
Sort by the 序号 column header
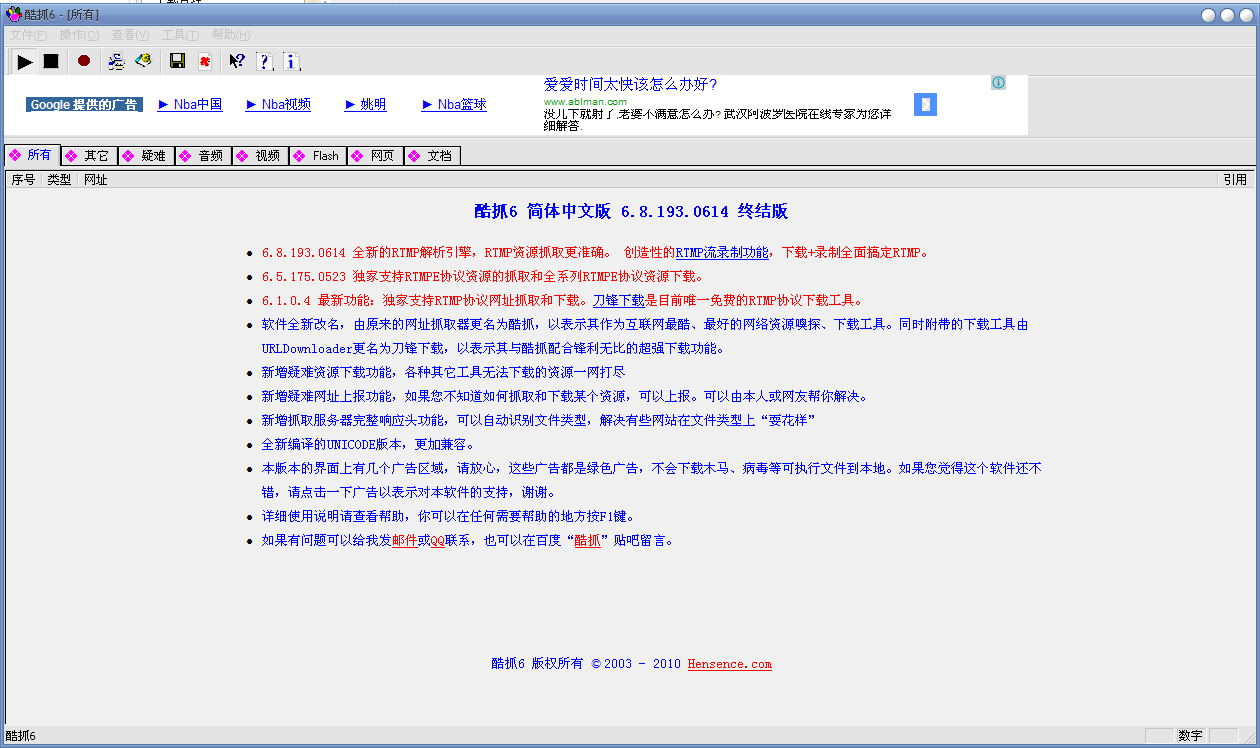(24, 180)
